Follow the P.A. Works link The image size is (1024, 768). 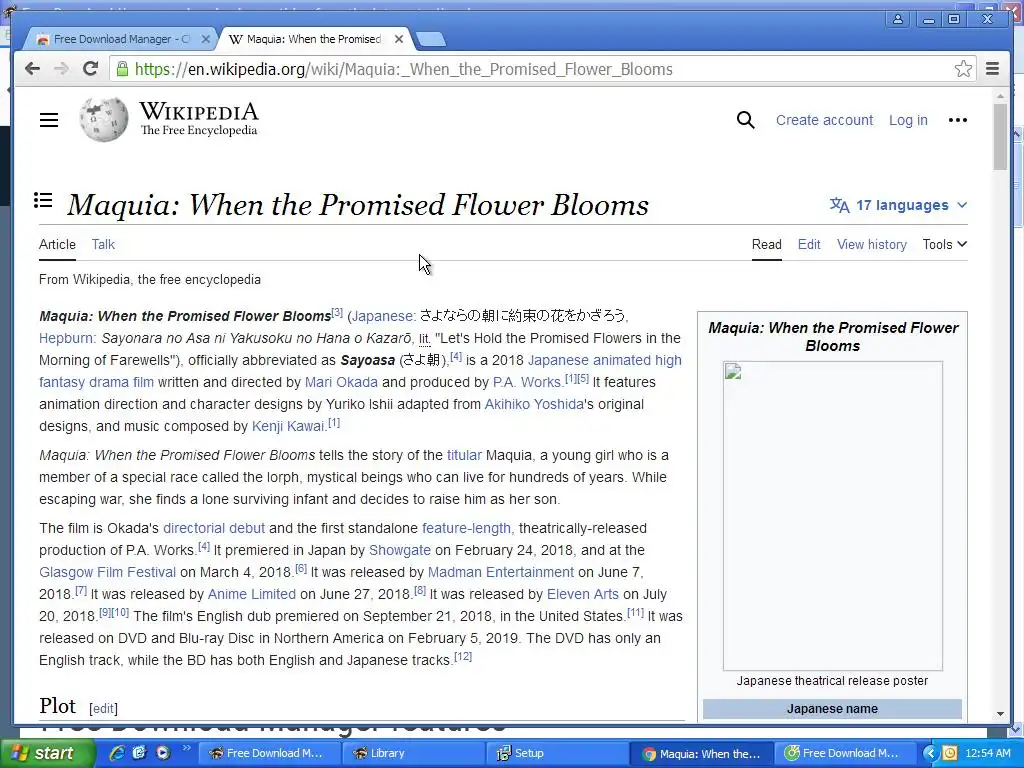pos(528,382)
